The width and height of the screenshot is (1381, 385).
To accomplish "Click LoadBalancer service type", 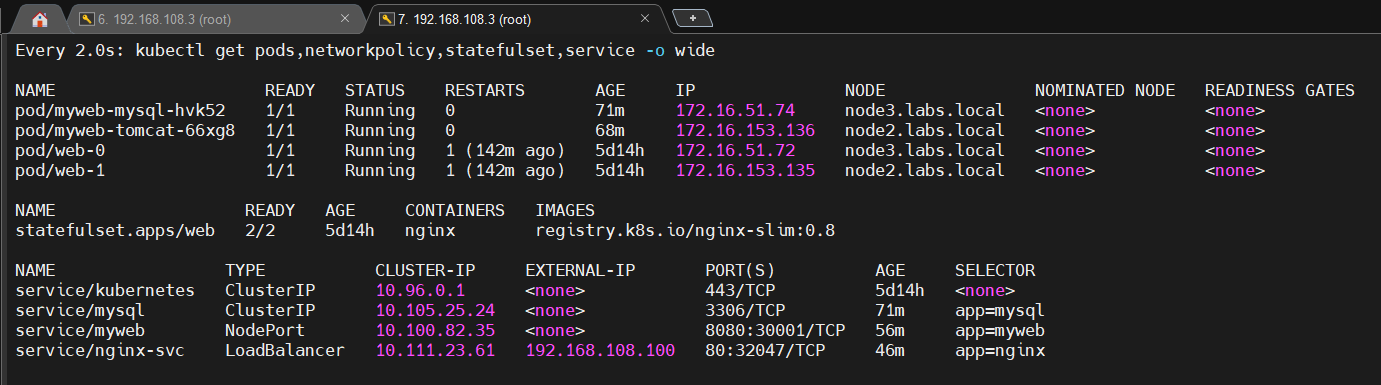I will [285, 350].
